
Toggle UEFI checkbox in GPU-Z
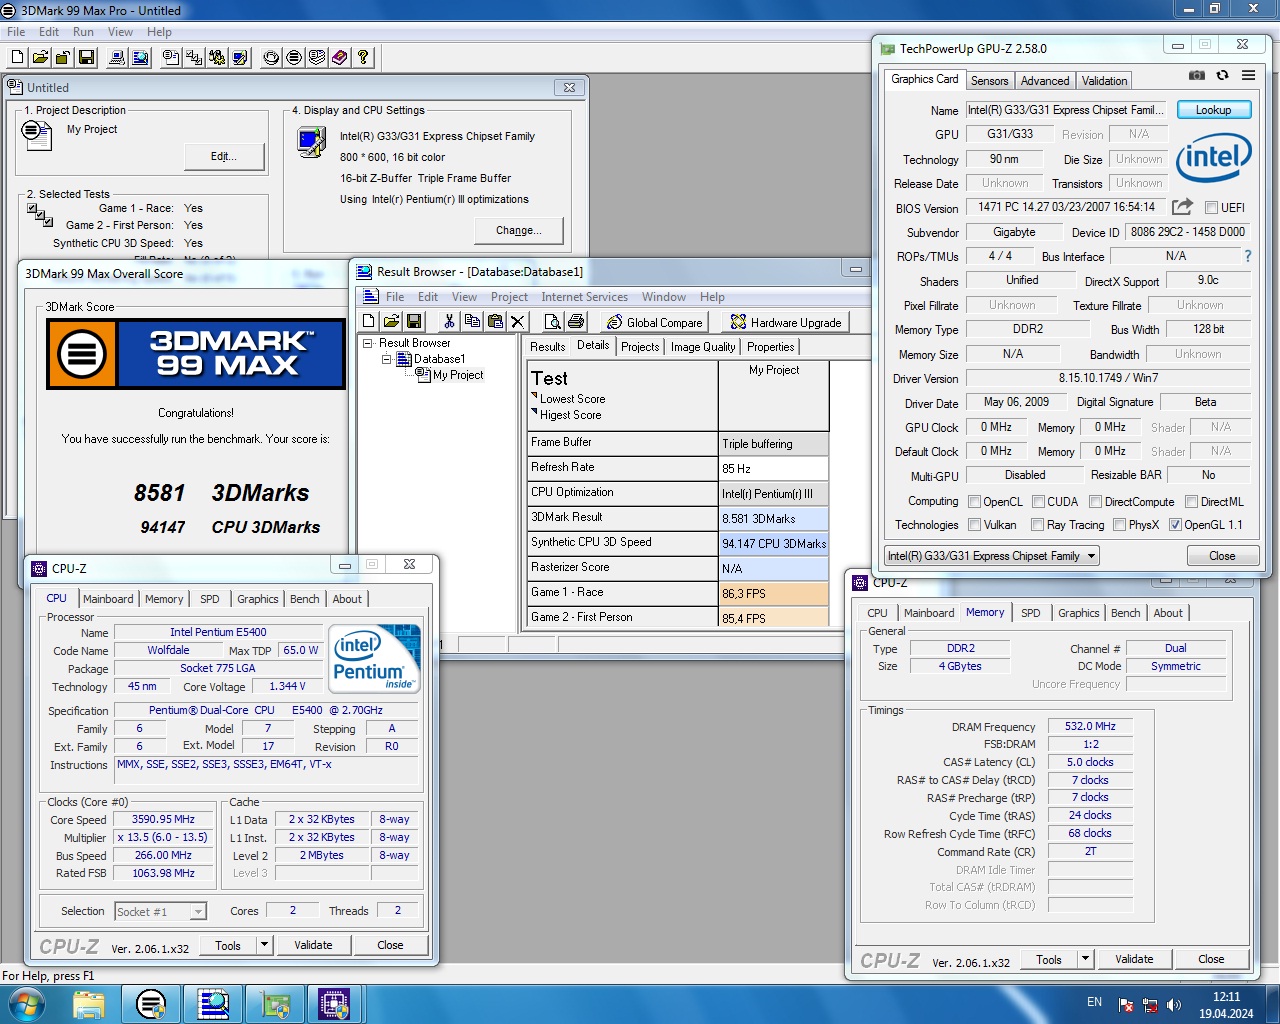(1211, 208)
